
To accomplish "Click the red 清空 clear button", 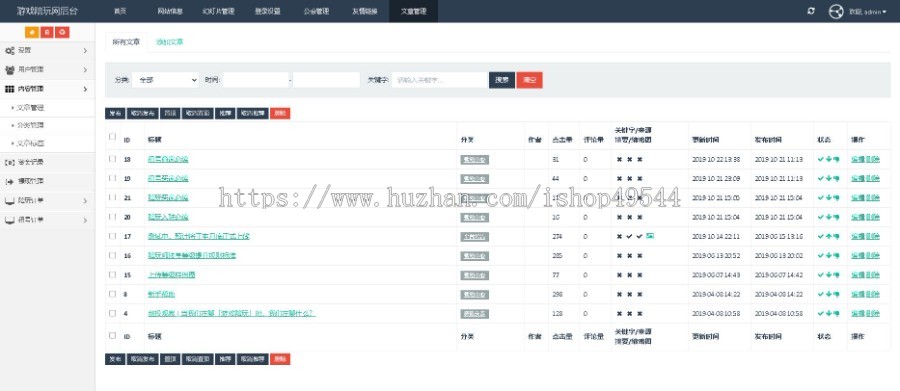I will (529, 80).
